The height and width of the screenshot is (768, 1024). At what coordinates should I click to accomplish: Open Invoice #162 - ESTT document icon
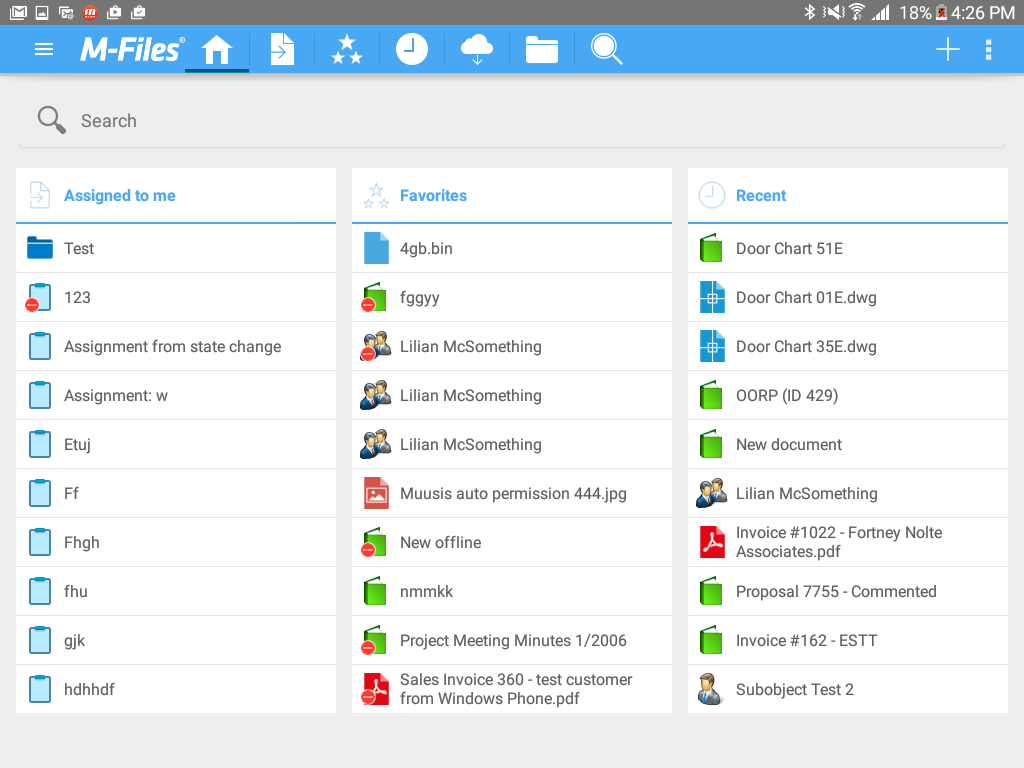pos(711,640)
